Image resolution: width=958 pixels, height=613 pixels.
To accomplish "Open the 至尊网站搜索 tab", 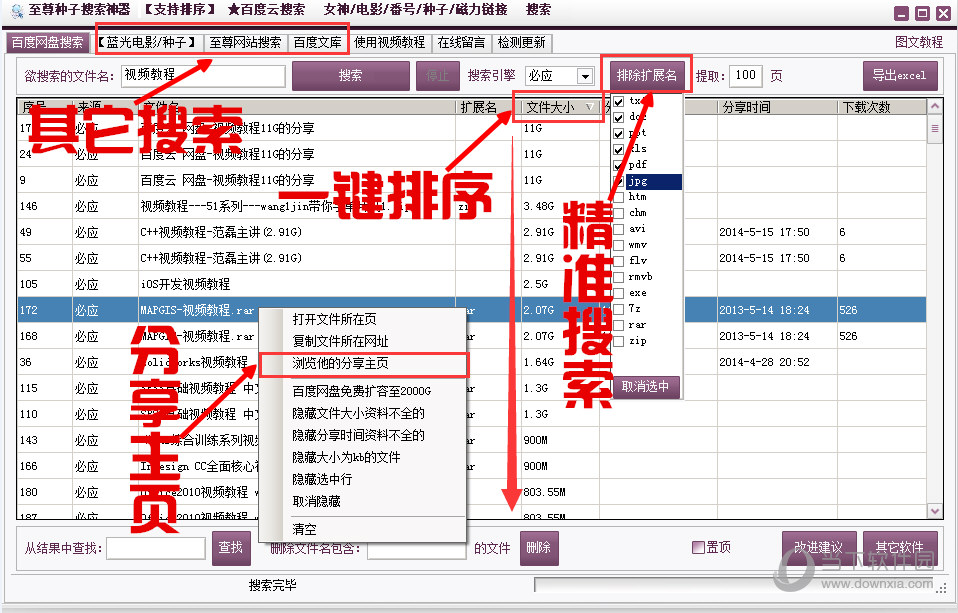I will pos(245,42).
